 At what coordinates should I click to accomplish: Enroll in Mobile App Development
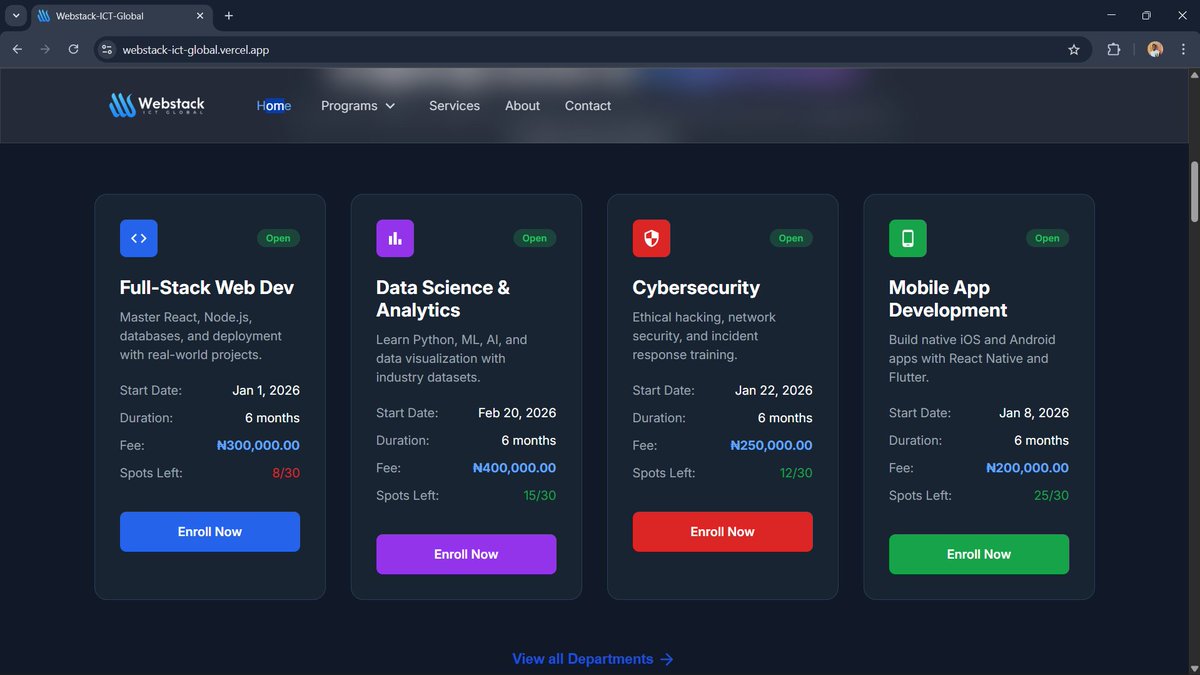pos(979,554)
